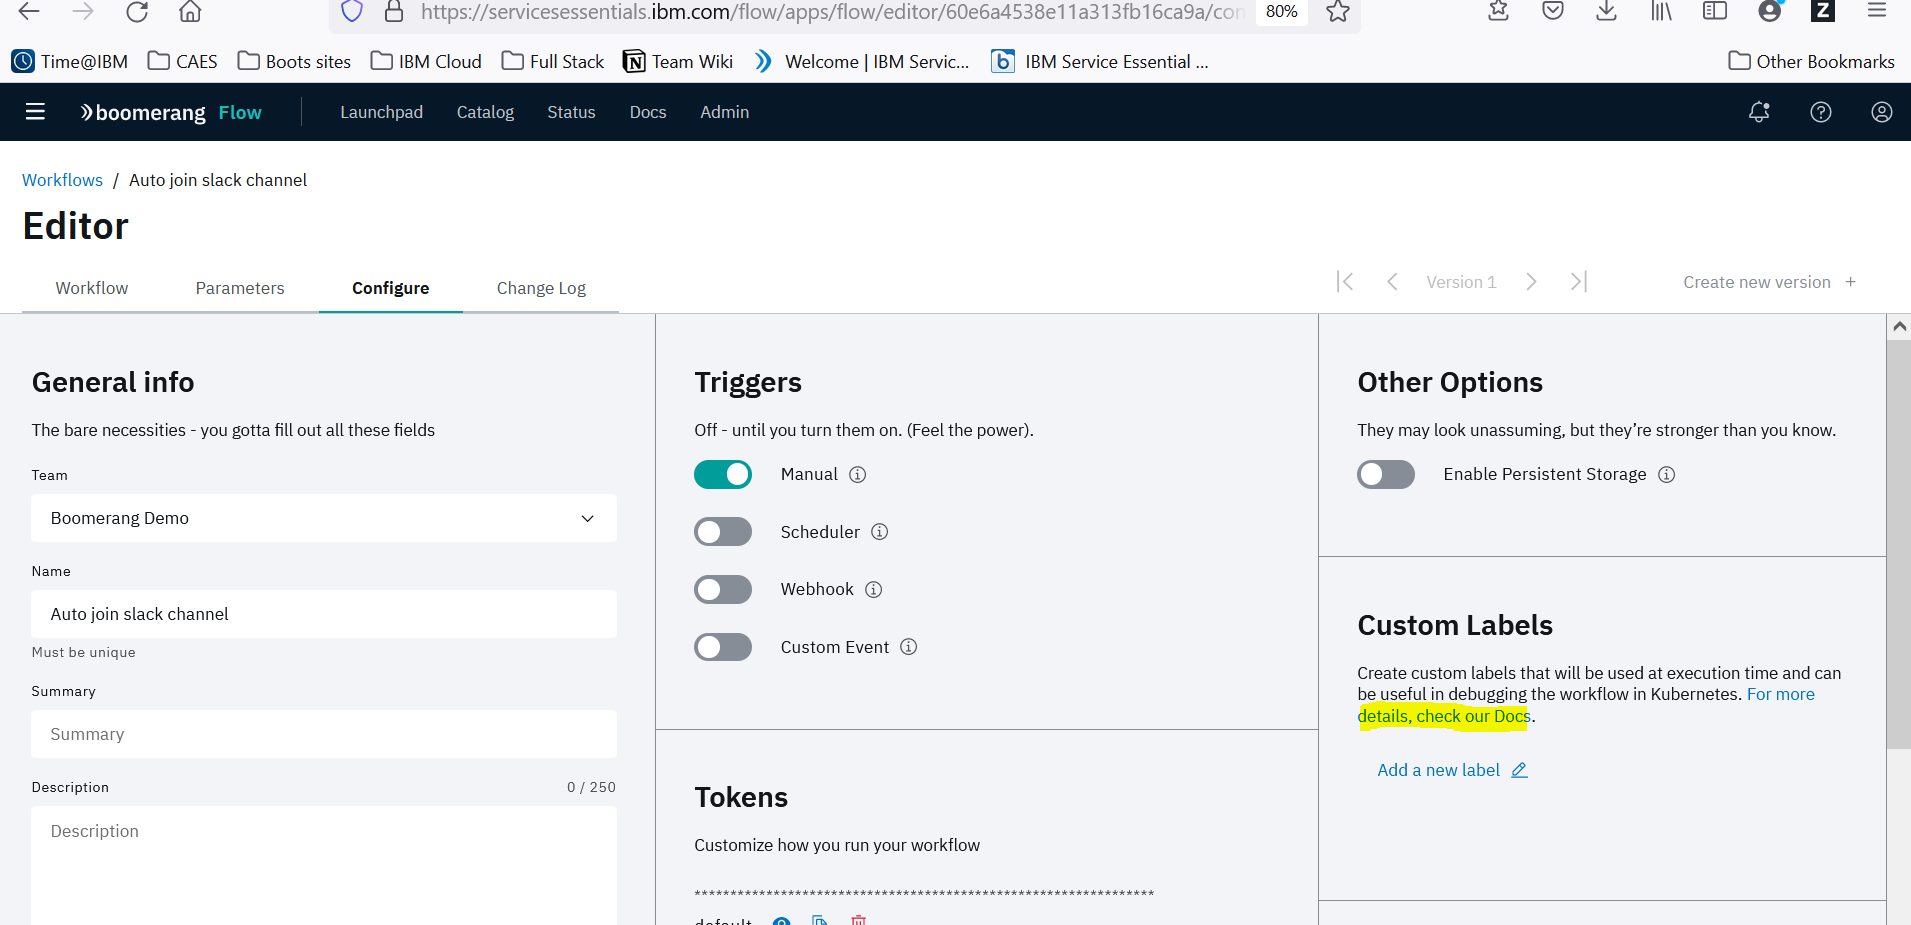Switch to the Workflow tab
1911x925 pixels.
click(92, 288)
